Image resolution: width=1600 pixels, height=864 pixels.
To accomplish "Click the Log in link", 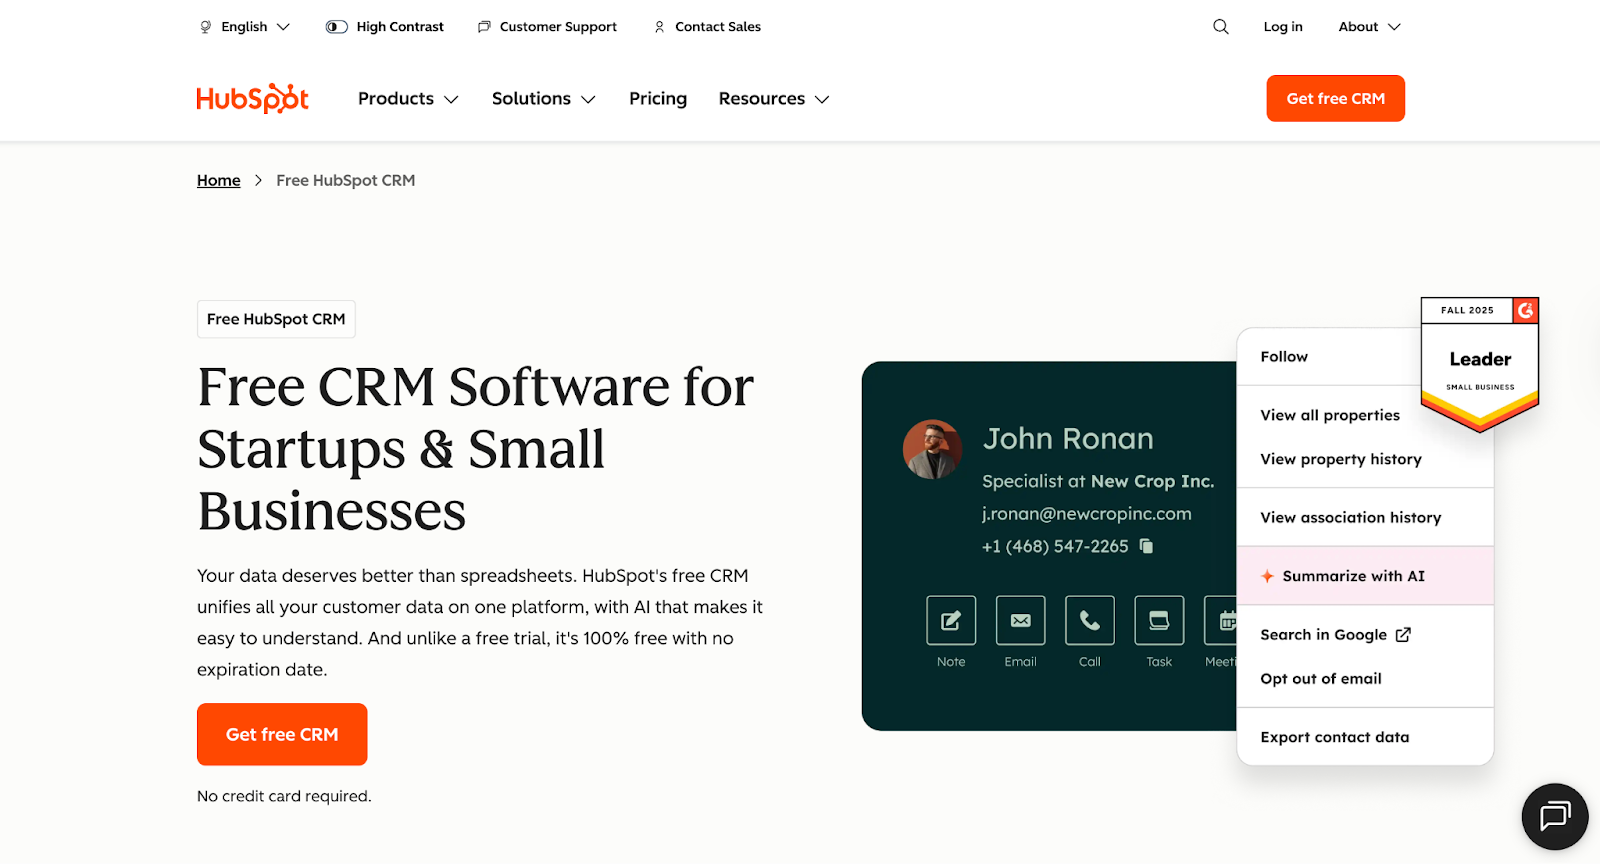I will coord(1283,27).
